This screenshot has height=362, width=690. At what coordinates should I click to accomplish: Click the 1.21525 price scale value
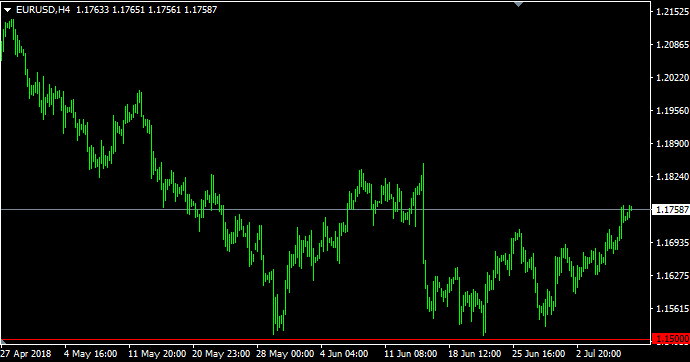(x=672, y=12)
